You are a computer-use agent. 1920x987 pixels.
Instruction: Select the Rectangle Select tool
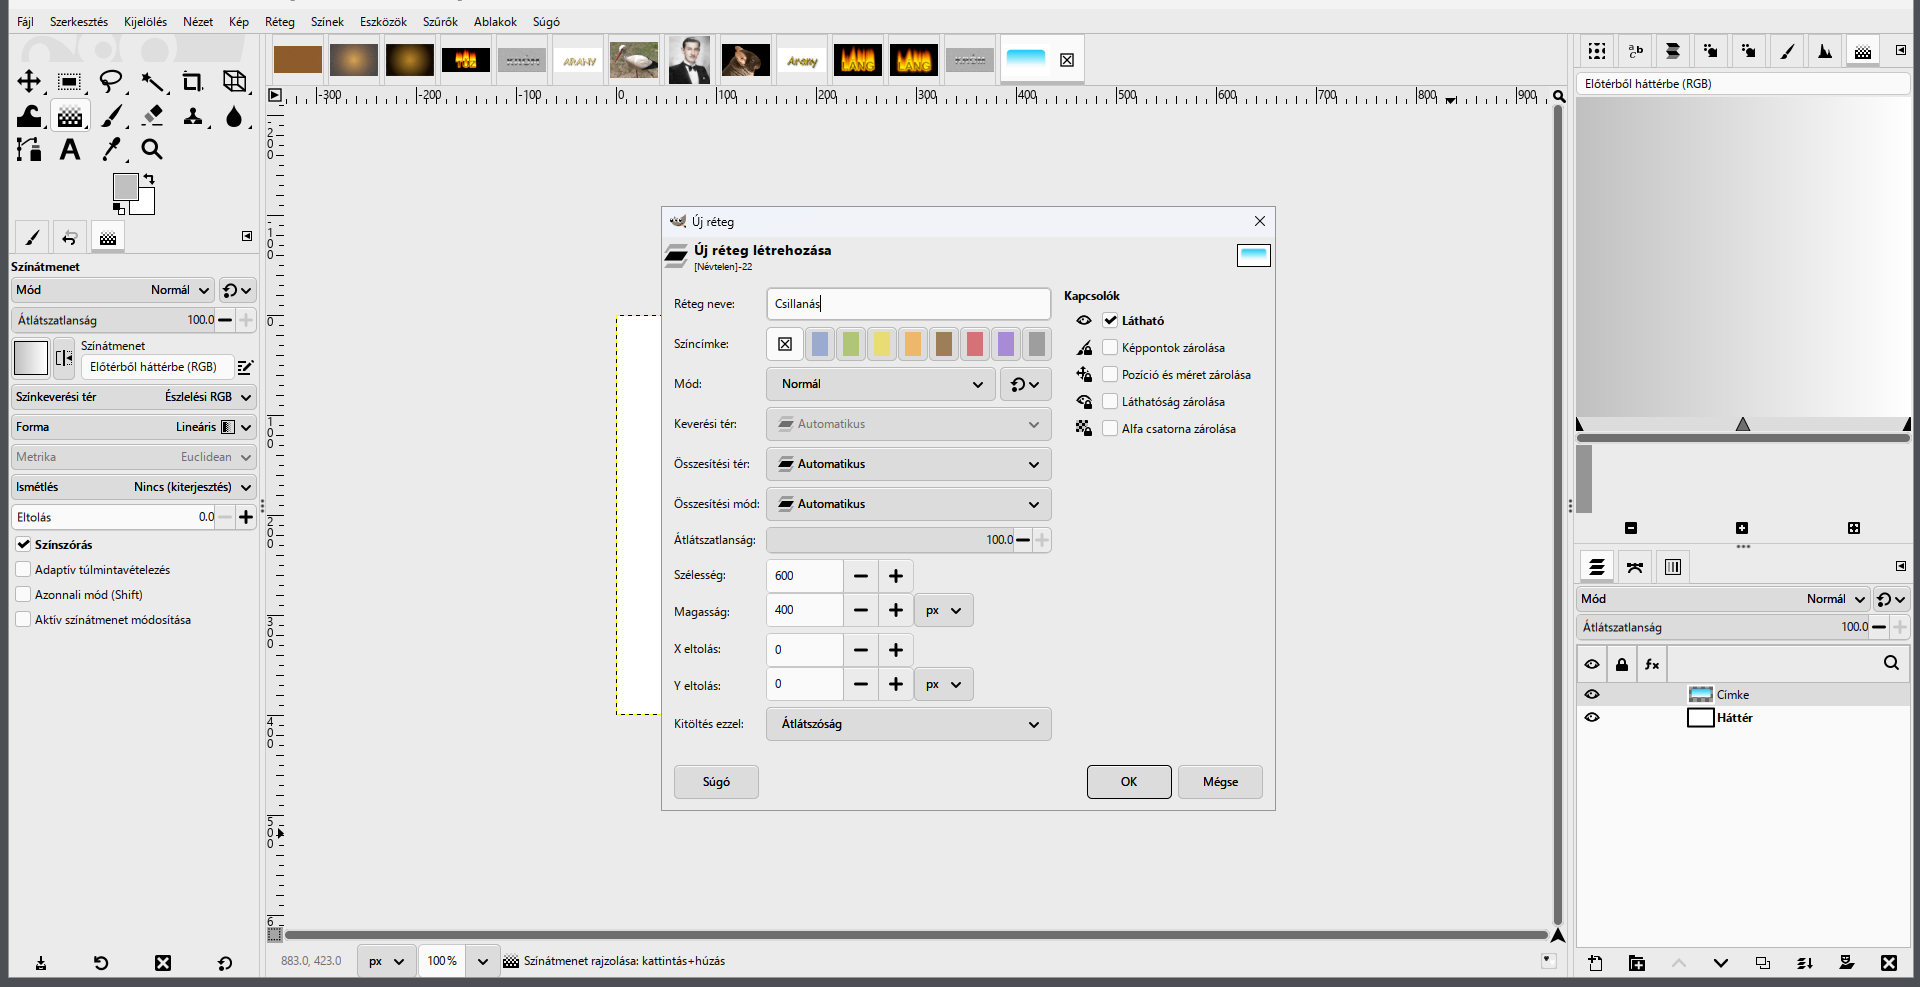click(69, 82)
